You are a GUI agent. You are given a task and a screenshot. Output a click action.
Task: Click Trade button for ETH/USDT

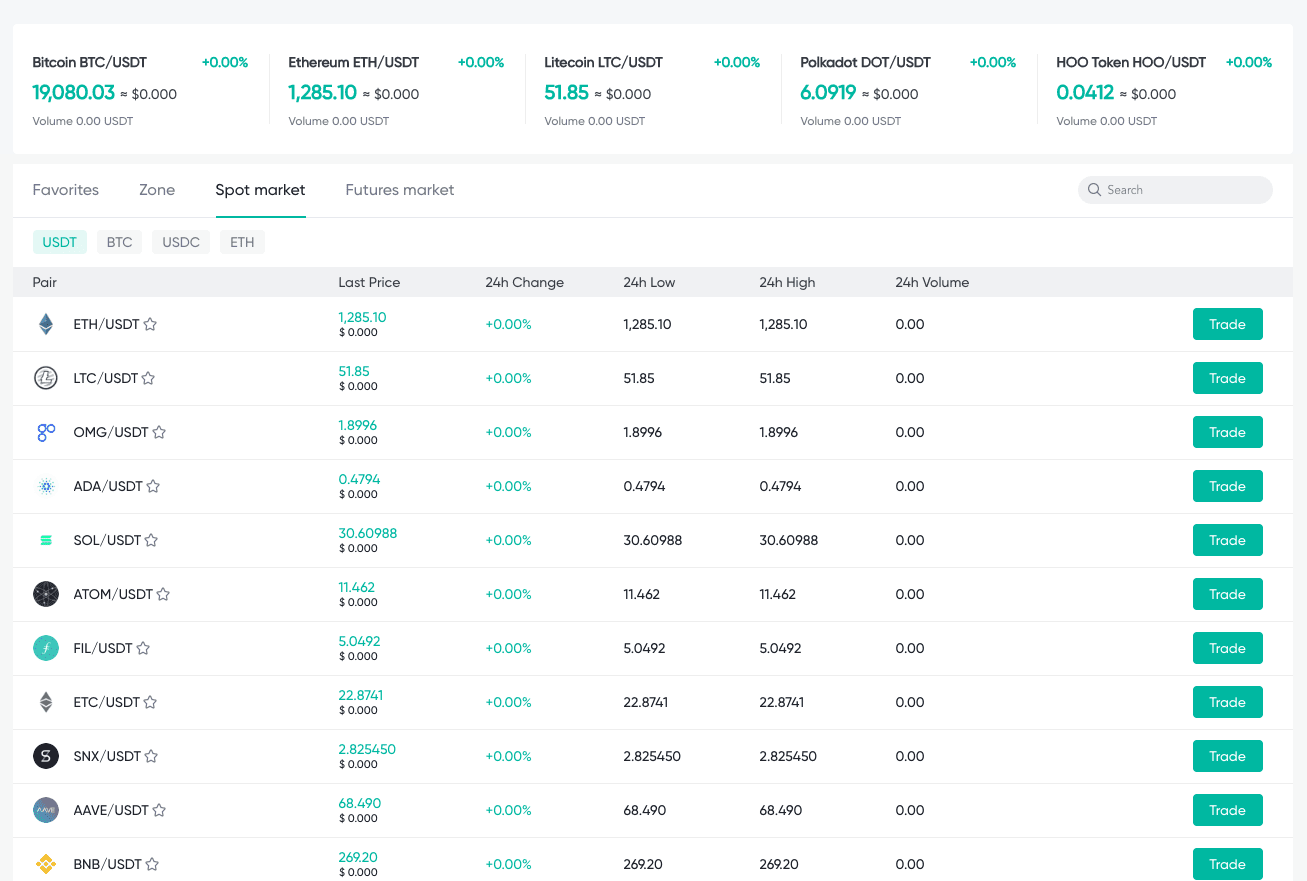(x=1227, y=324)
